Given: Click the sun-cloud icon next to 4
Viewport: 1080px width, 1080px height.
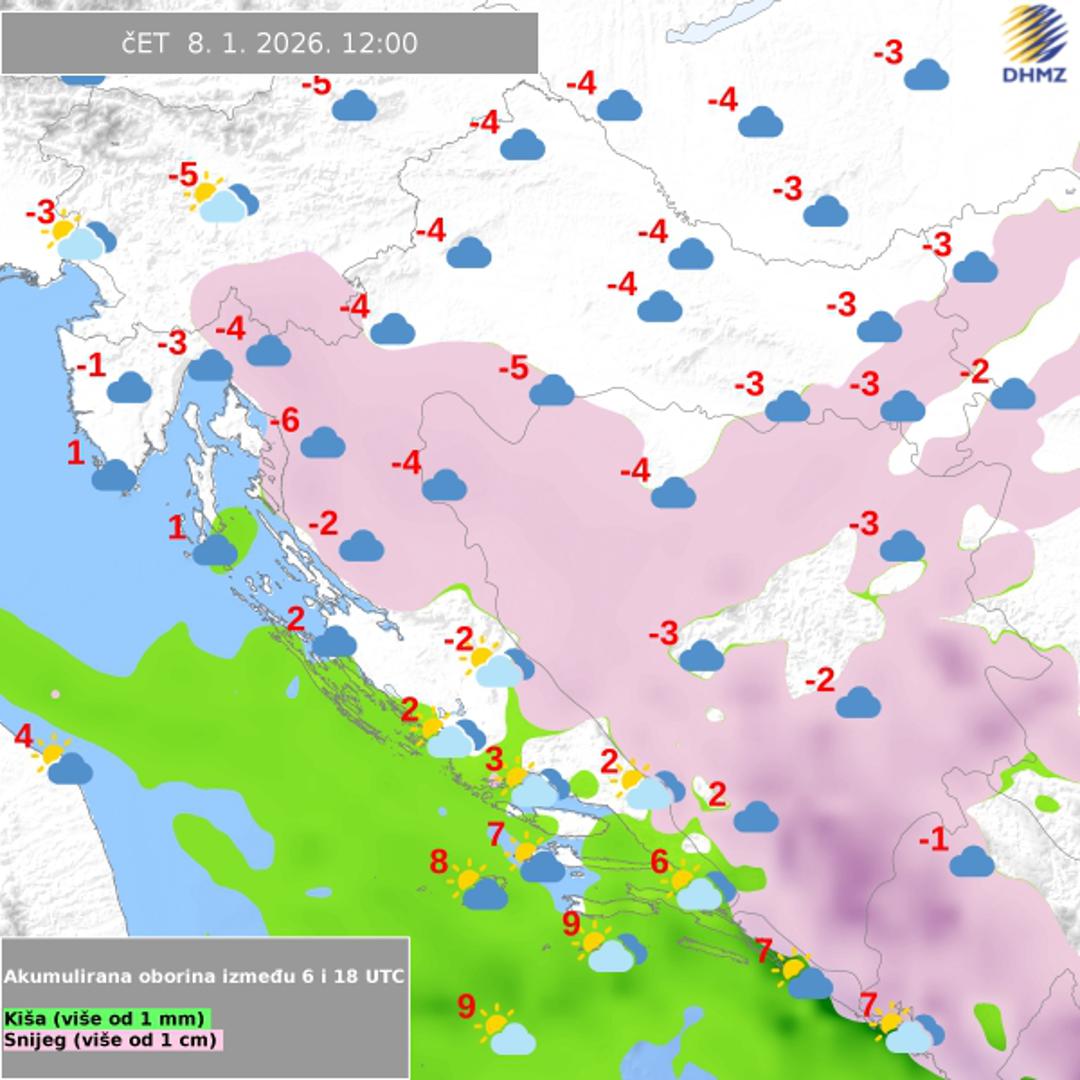Looking at the screenshot, I should 63,761.
